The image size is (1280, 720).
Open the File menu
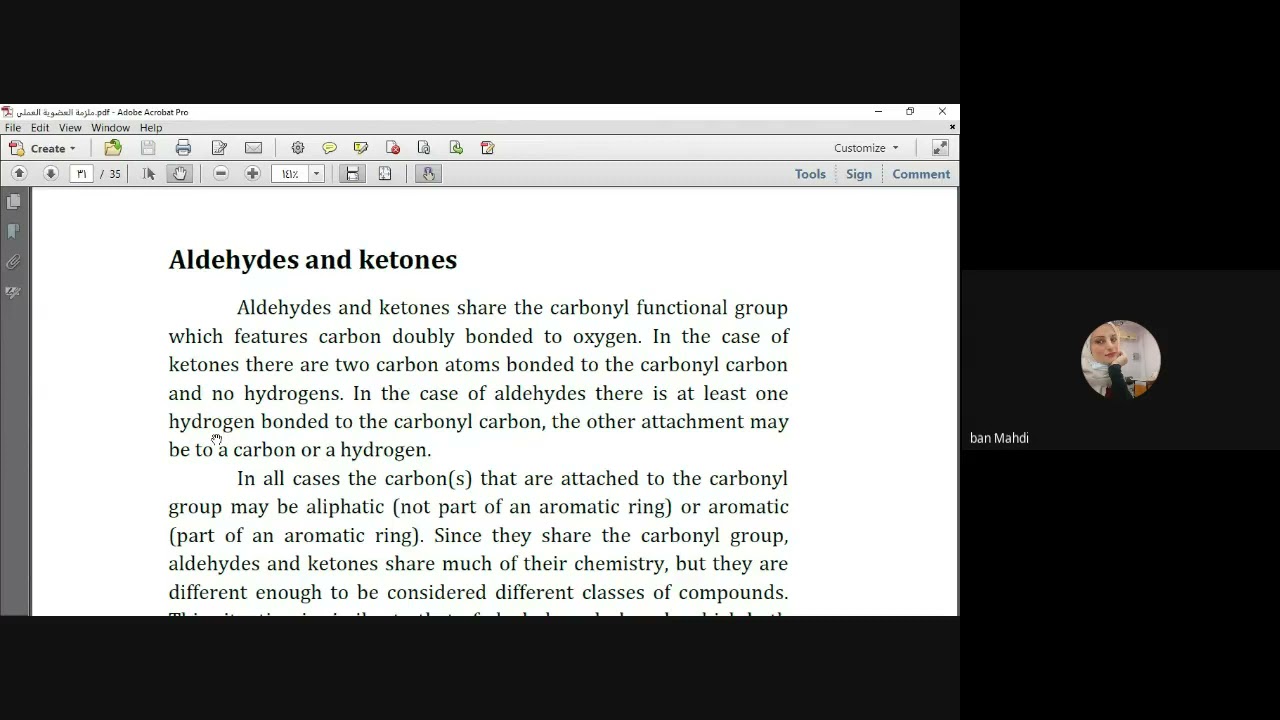click(13, 128)
